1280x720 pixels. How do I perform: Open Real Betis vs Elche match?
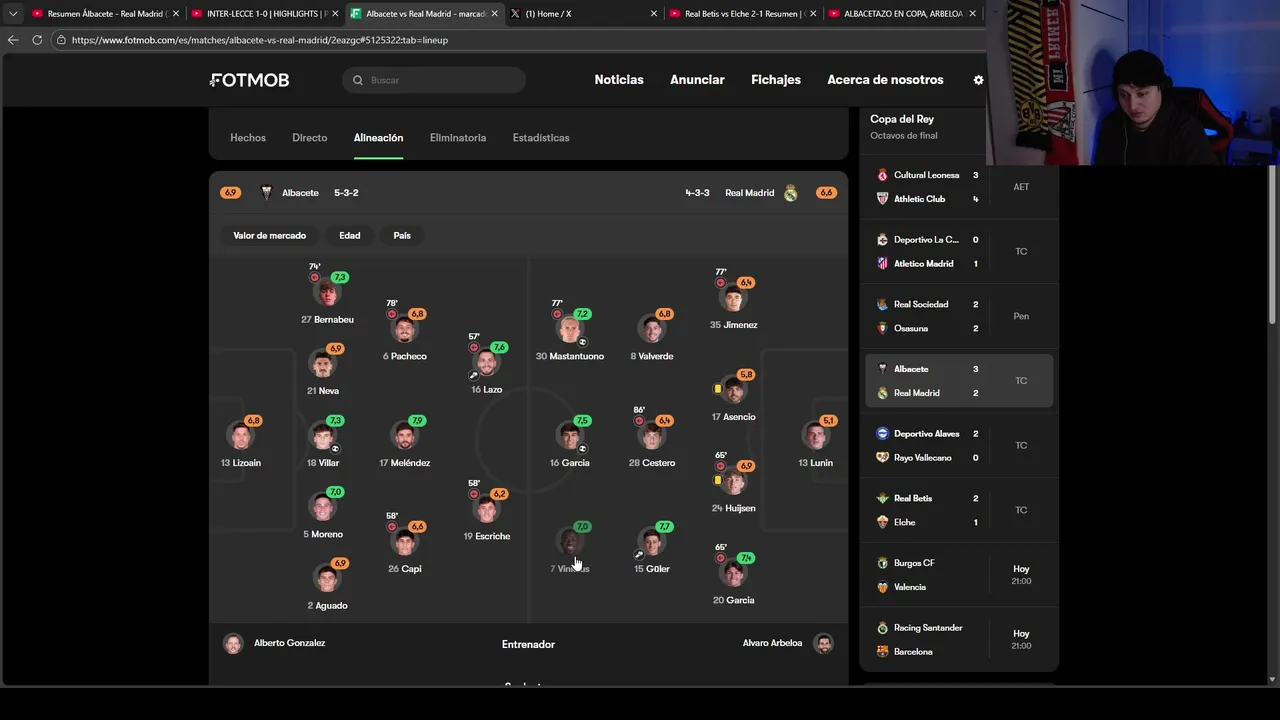[959, 510]
